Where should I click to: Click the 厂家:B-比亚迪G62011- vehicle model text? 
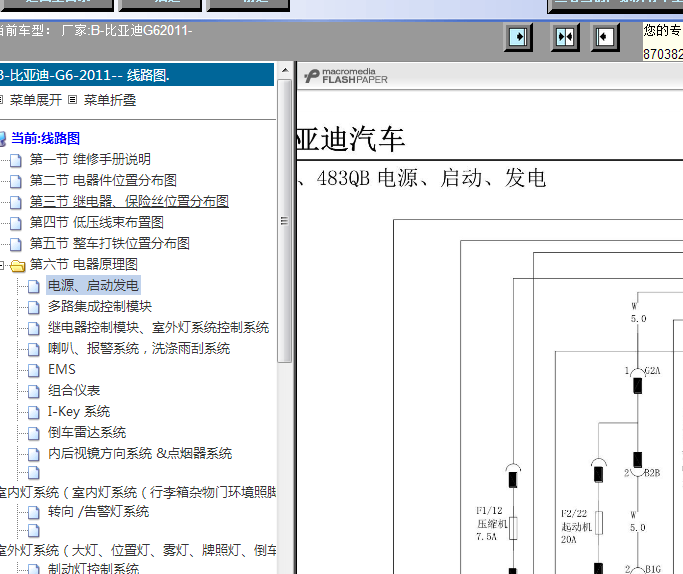(x=126, y=30)
